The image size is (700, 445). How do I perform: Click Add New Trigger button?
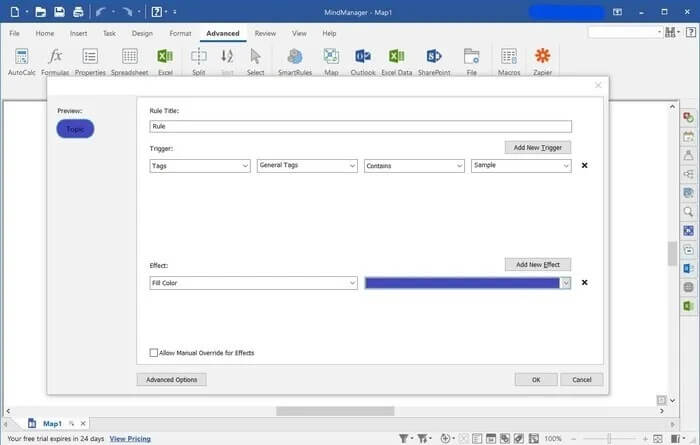(538, 147)
